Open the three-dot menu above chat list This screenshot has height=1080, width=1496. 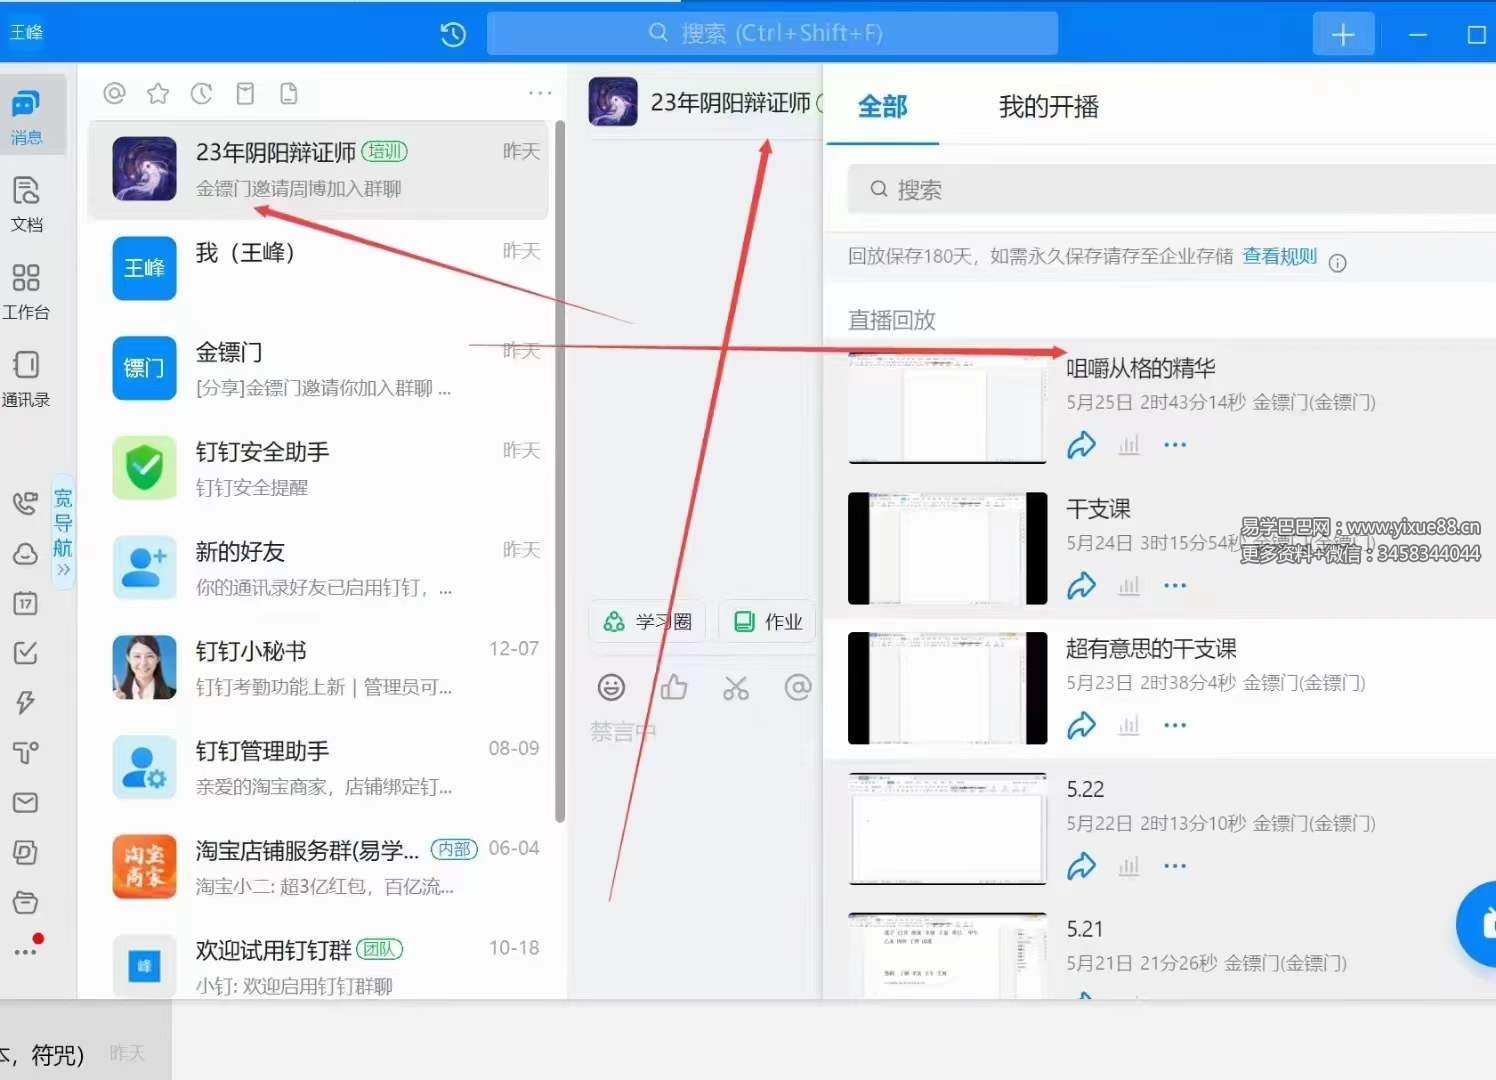[540, 93]
